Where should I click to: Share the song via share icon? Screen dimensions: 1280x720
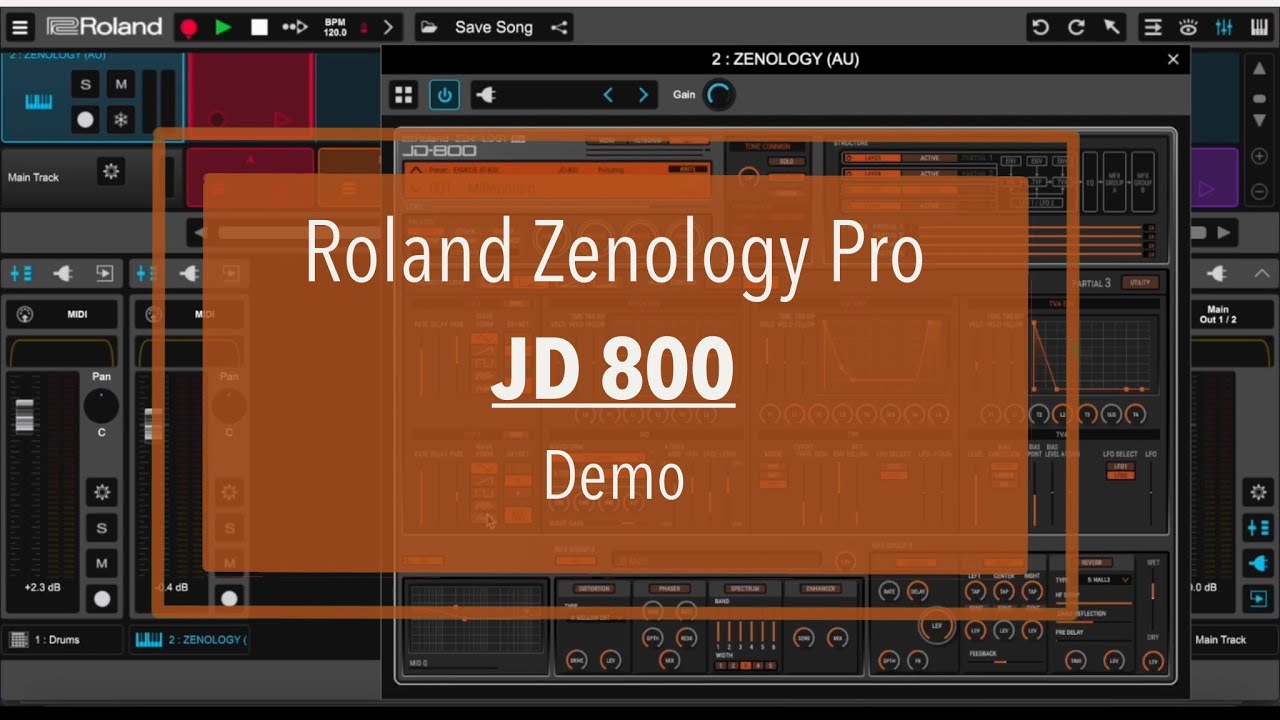tap(559, 27)
